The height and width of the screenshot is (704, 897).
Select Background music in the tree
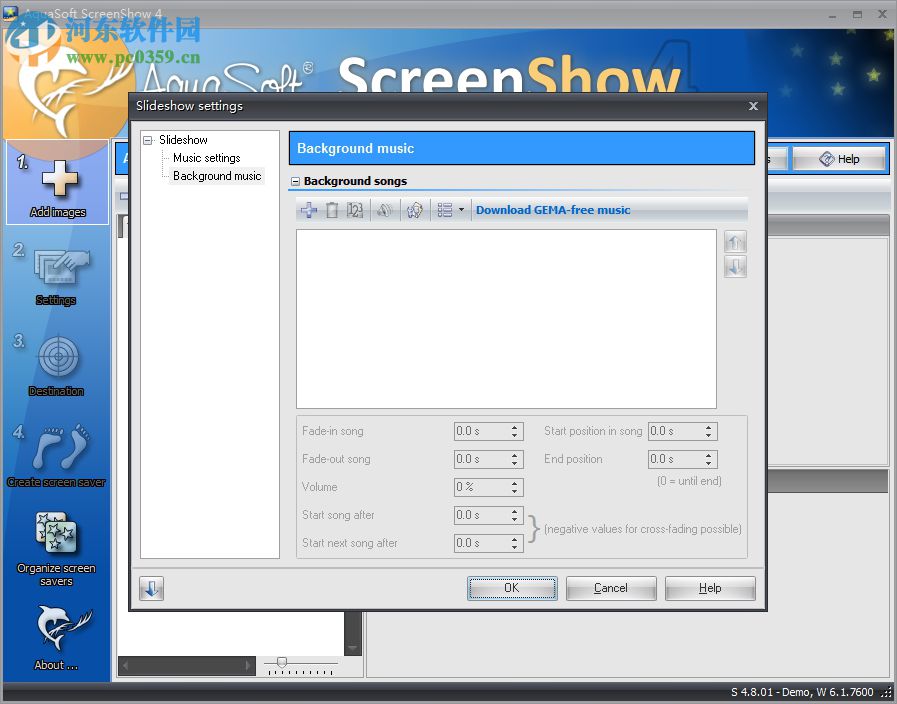219,176
